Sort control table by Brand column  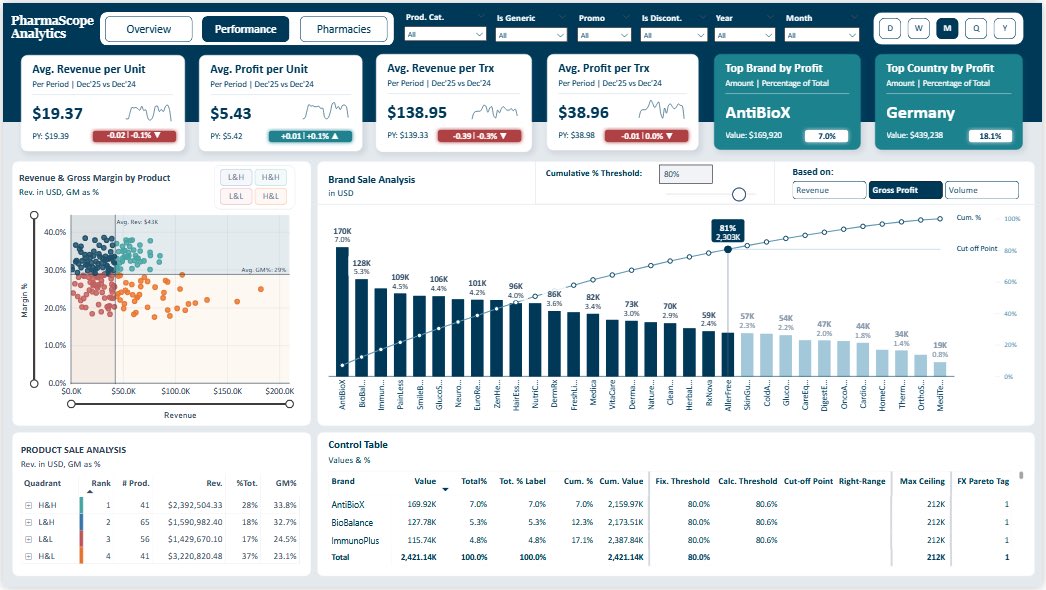(x=343, y=481)
